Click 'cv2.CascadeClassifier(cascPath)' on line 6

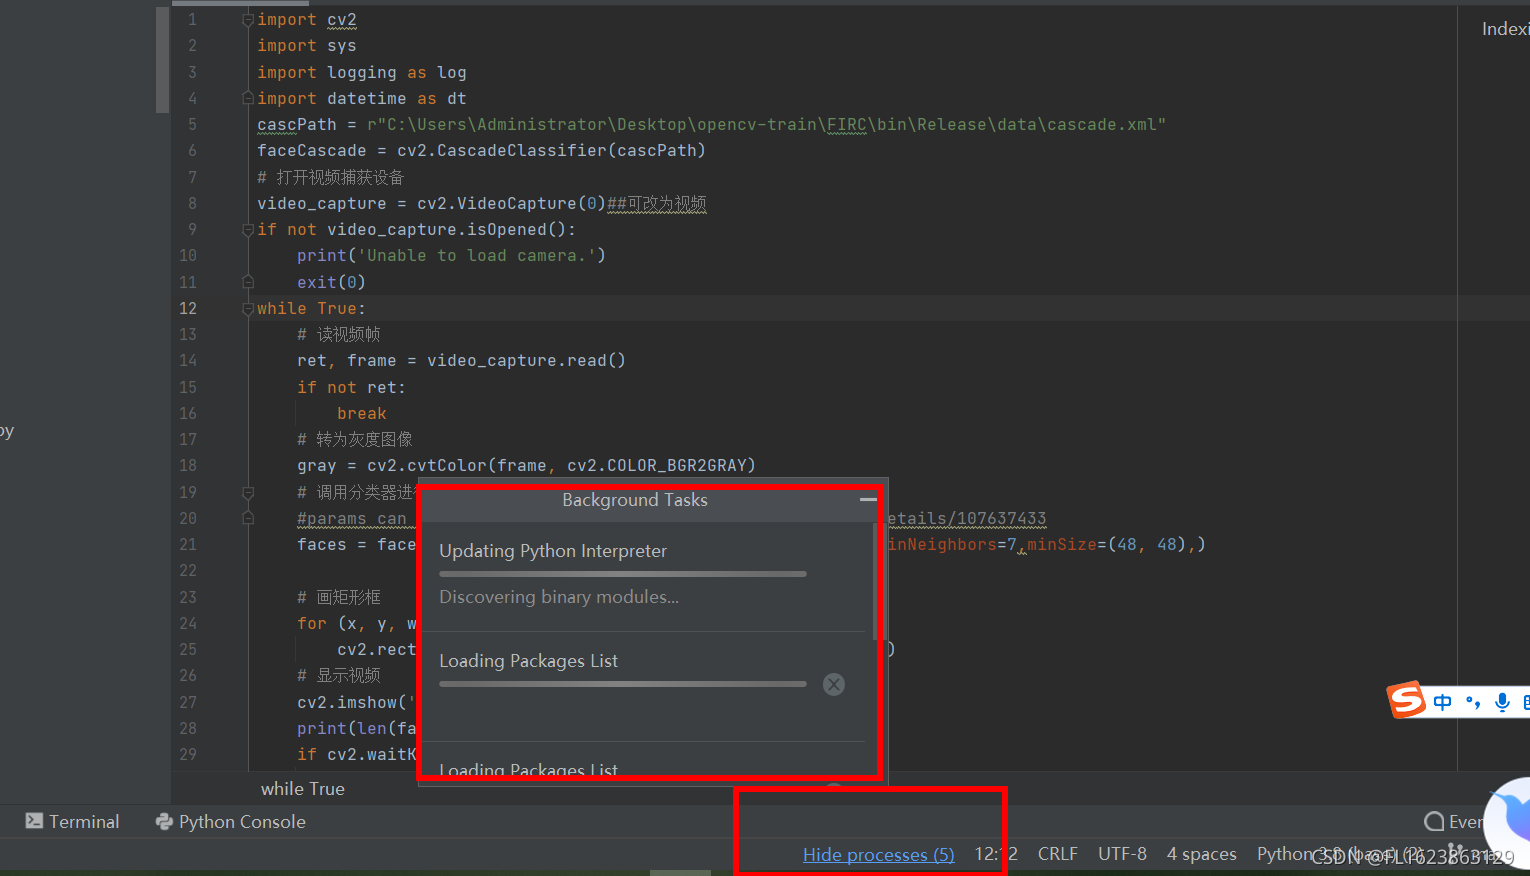552,150
